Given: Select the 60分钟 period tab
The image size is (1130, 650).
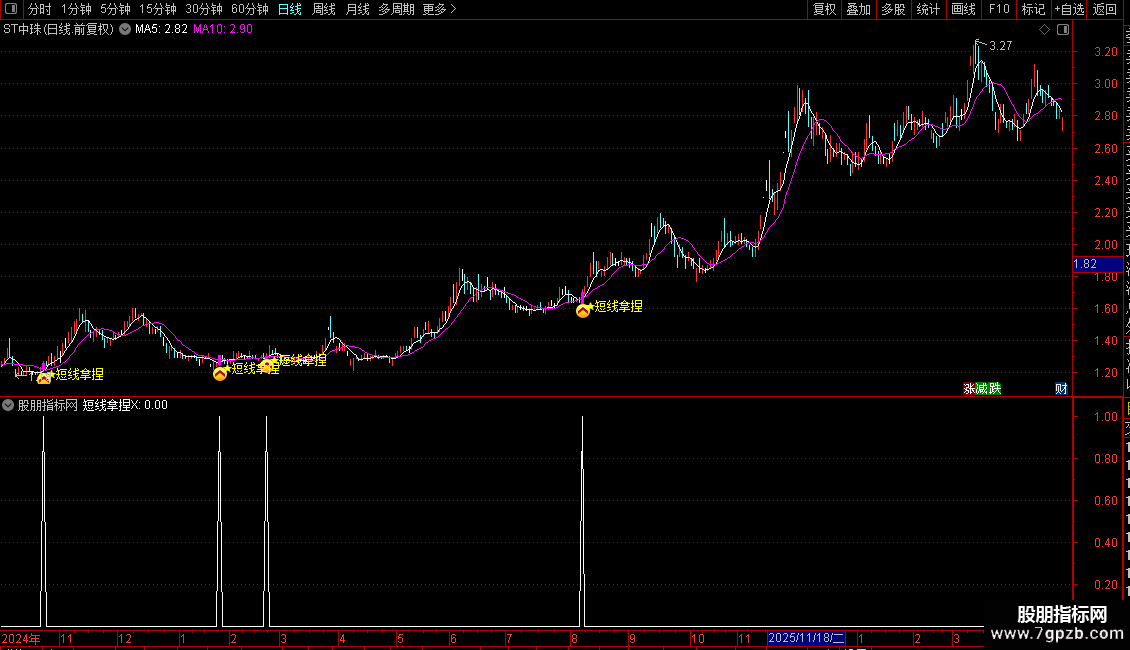Looking at the screenshot, I should pos(250,9).
